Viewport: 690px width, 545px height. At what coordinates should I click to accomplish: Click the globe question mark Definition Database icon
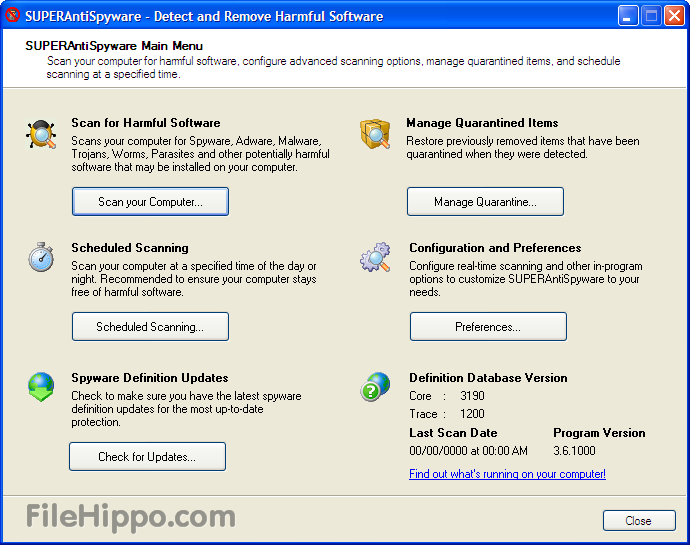click(375, 387)
